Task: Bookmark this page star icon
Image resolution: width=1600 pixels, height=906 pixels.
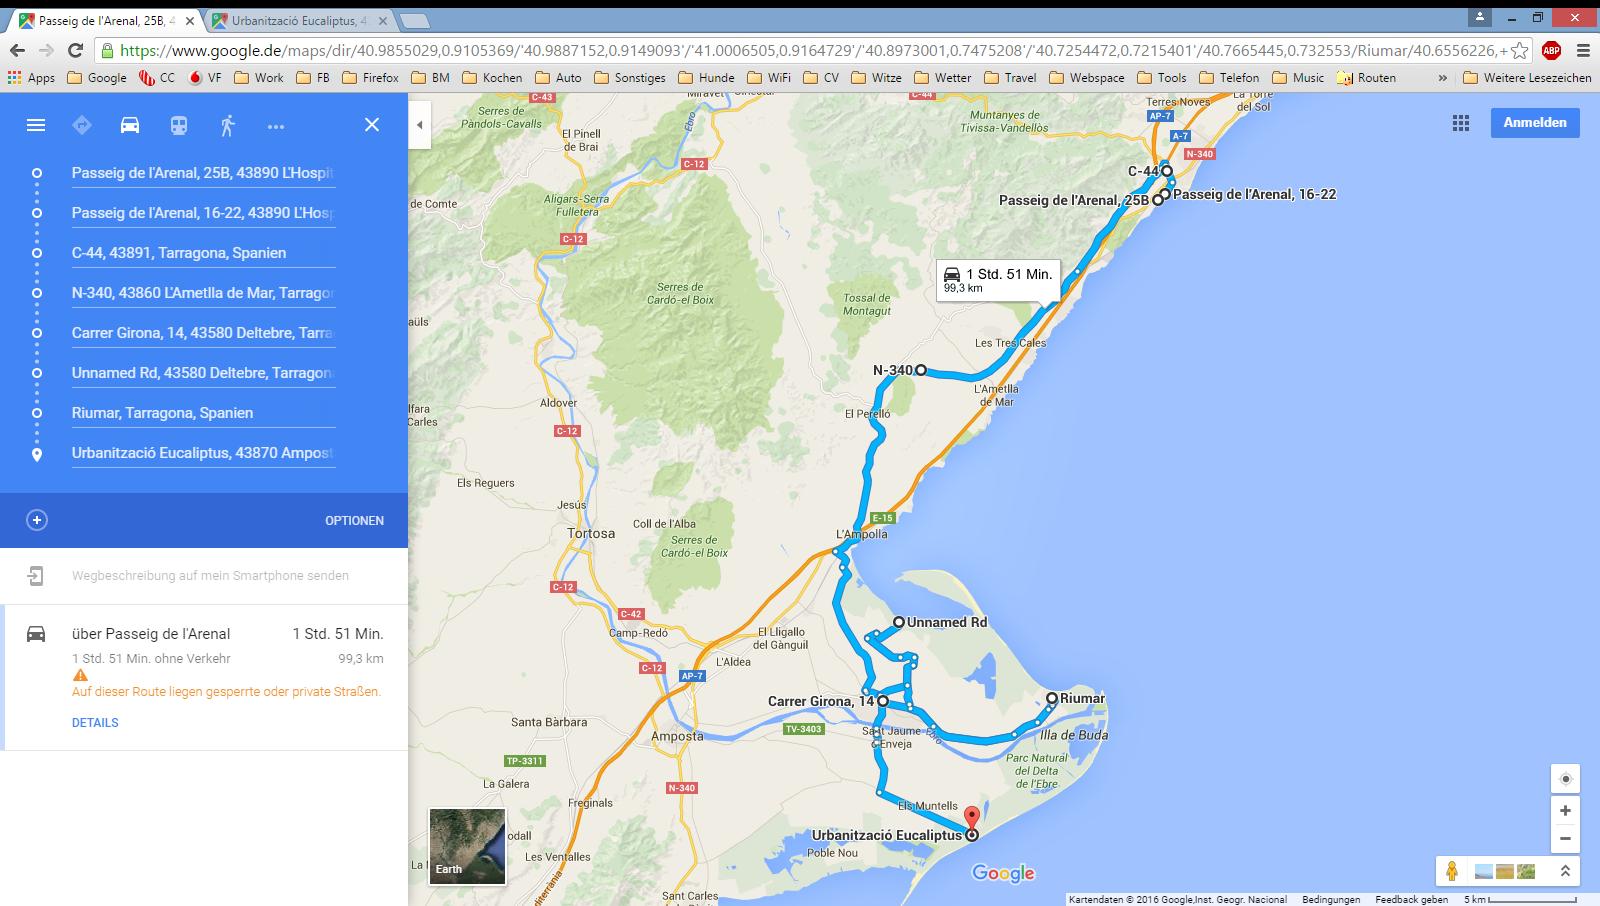Action: [x=1519, y=50]
